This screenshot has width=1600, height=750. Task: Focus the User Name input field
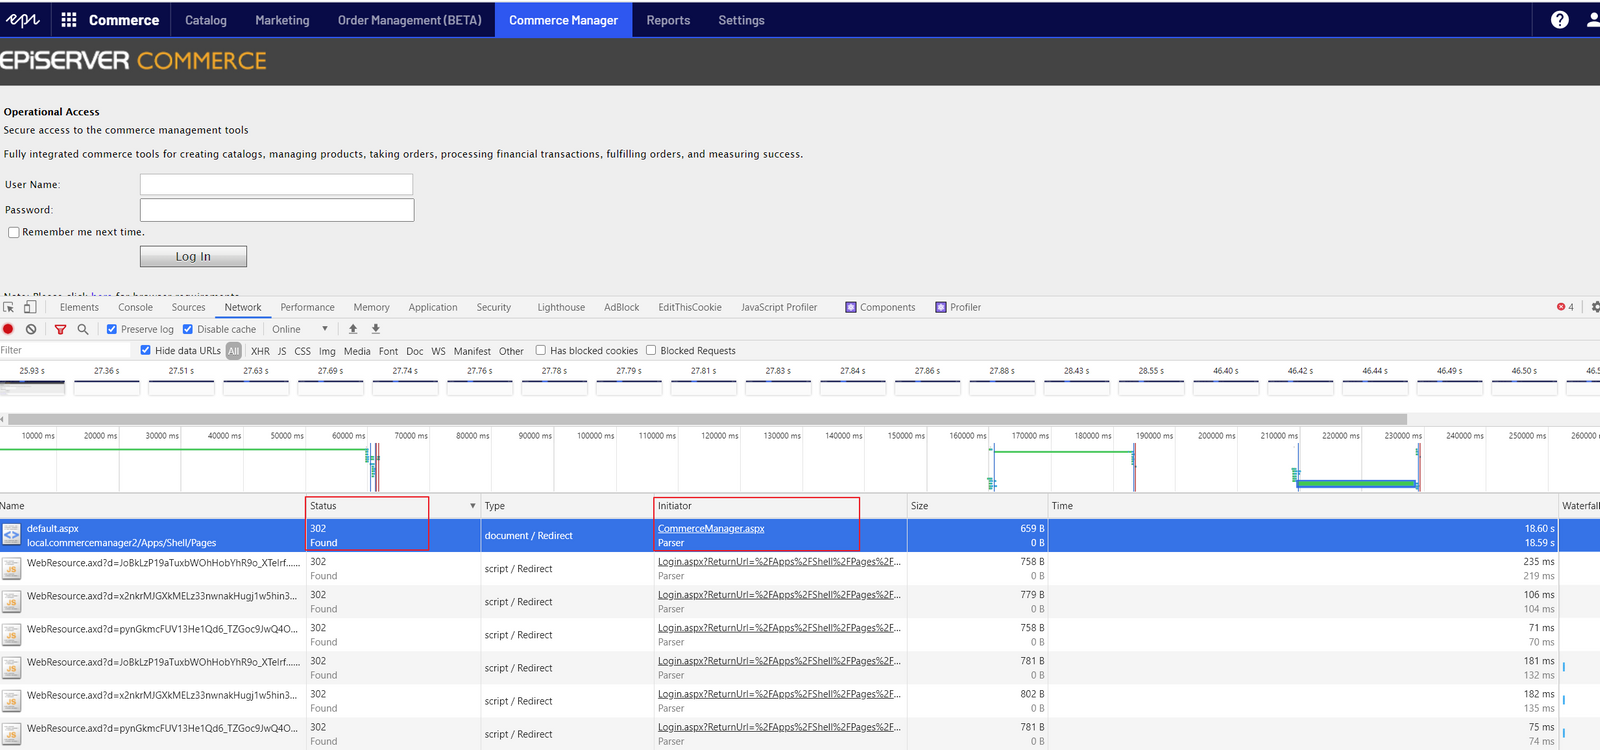[x=276, y=185]
